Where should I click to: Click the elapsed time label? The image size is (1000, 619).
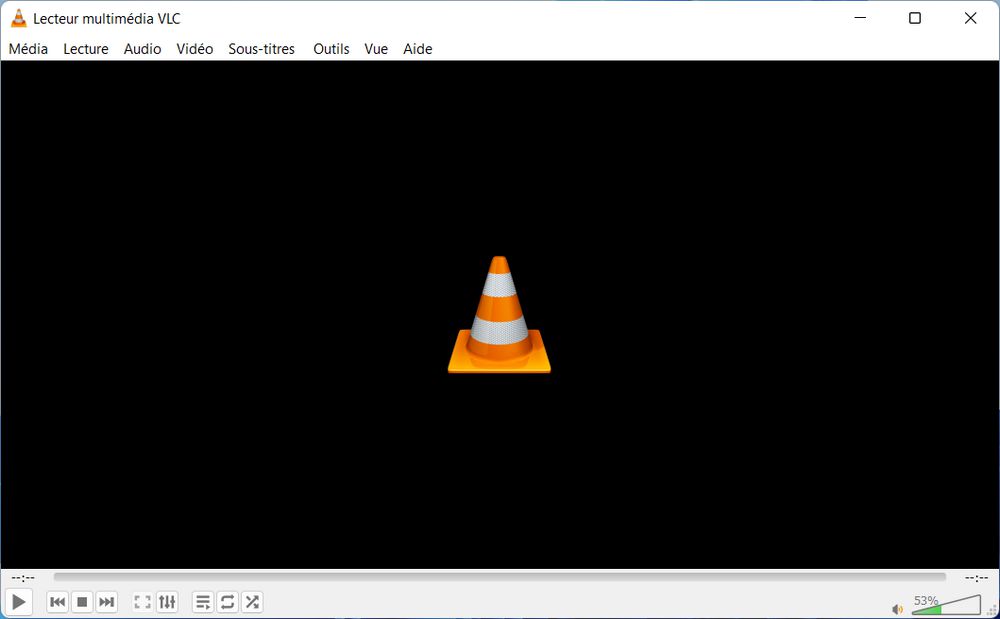point(23,578)
